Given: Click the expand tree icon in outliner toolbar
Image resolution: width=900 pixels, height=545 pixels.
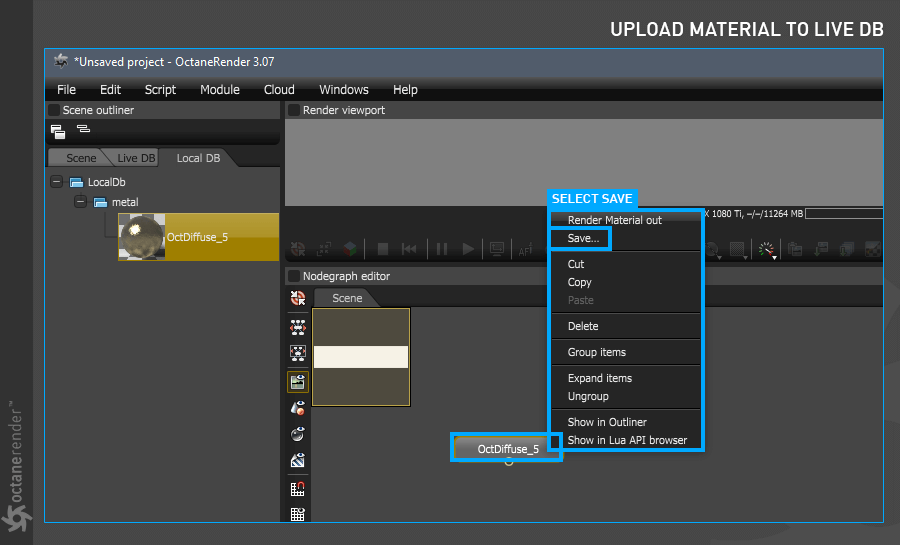Looking at the screenshot, I should point(84,129).
